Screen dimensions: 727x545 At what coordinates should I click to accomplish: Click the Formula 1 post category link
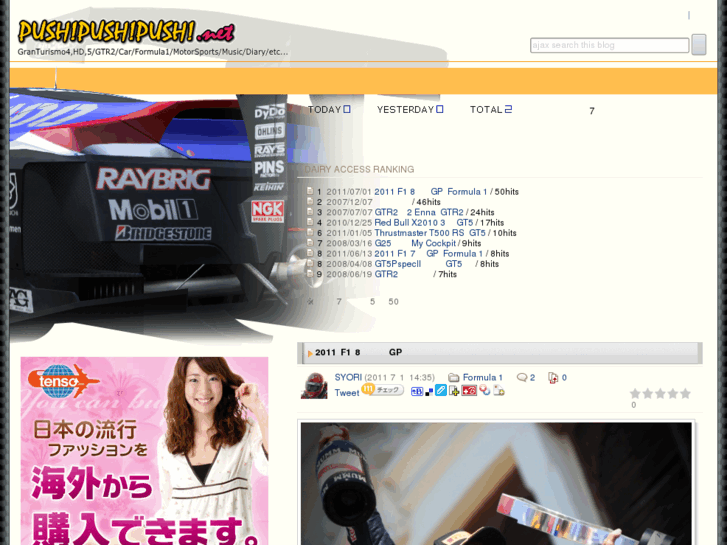click(x=482, y=377)
